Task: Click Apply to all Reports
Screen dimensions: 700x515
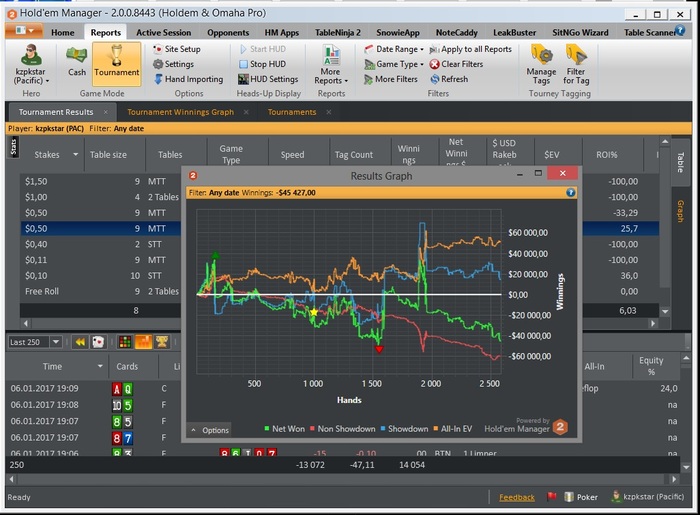Action: pyautogui.click(x=471, y=49)
